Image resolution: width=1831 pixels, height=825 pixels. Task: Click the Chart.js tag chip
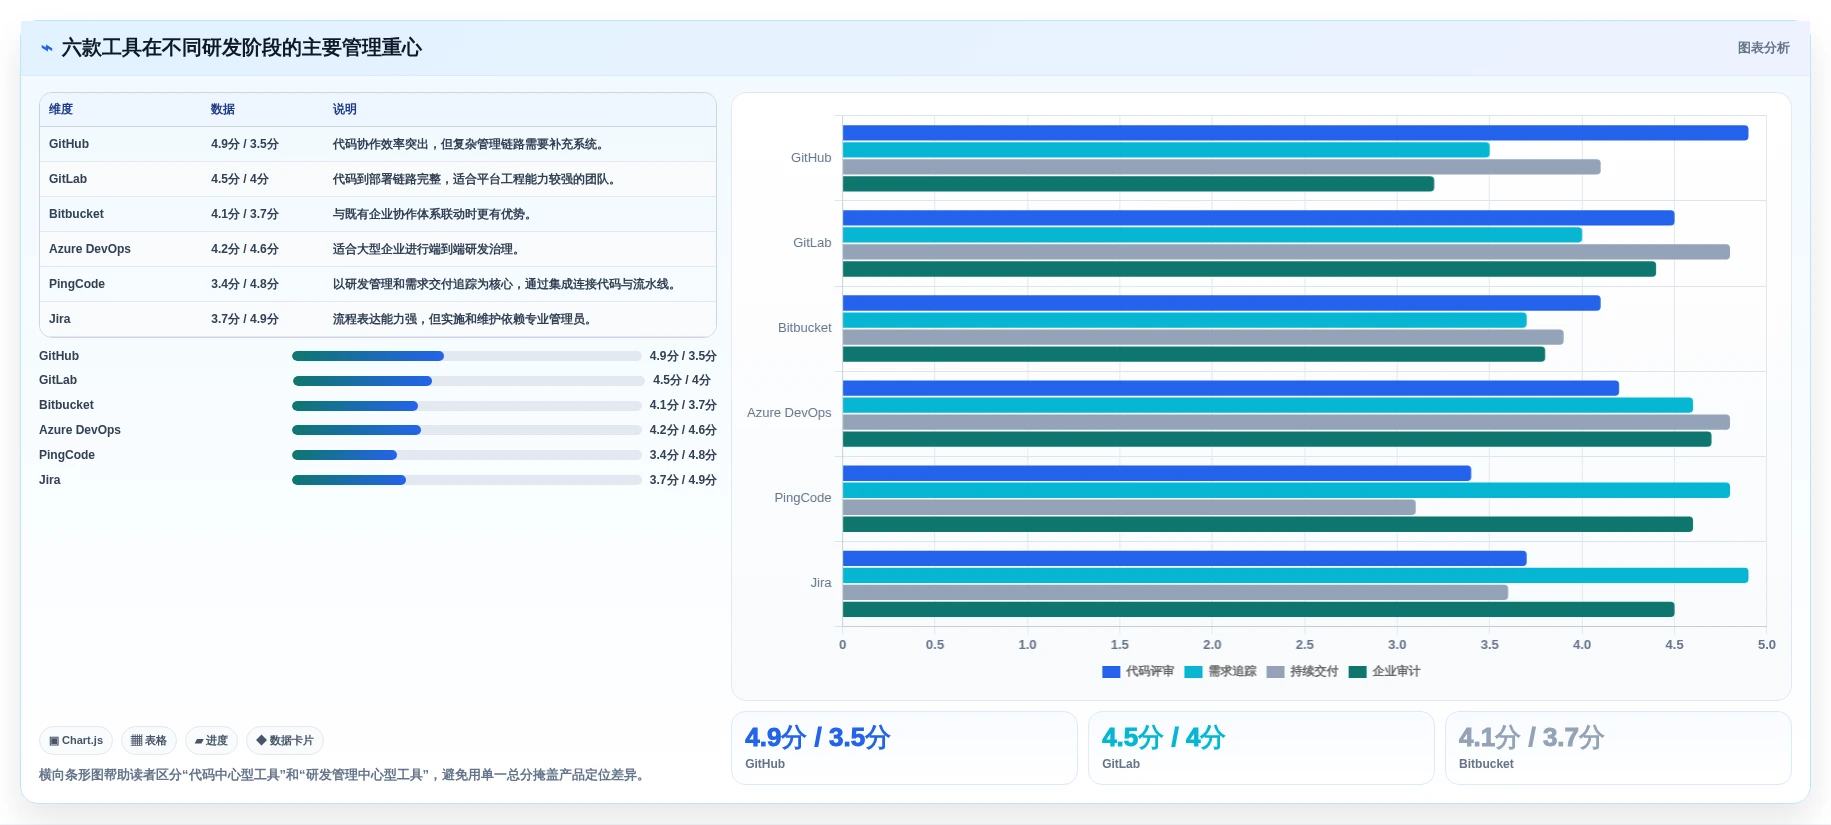(x=76, y=741)
